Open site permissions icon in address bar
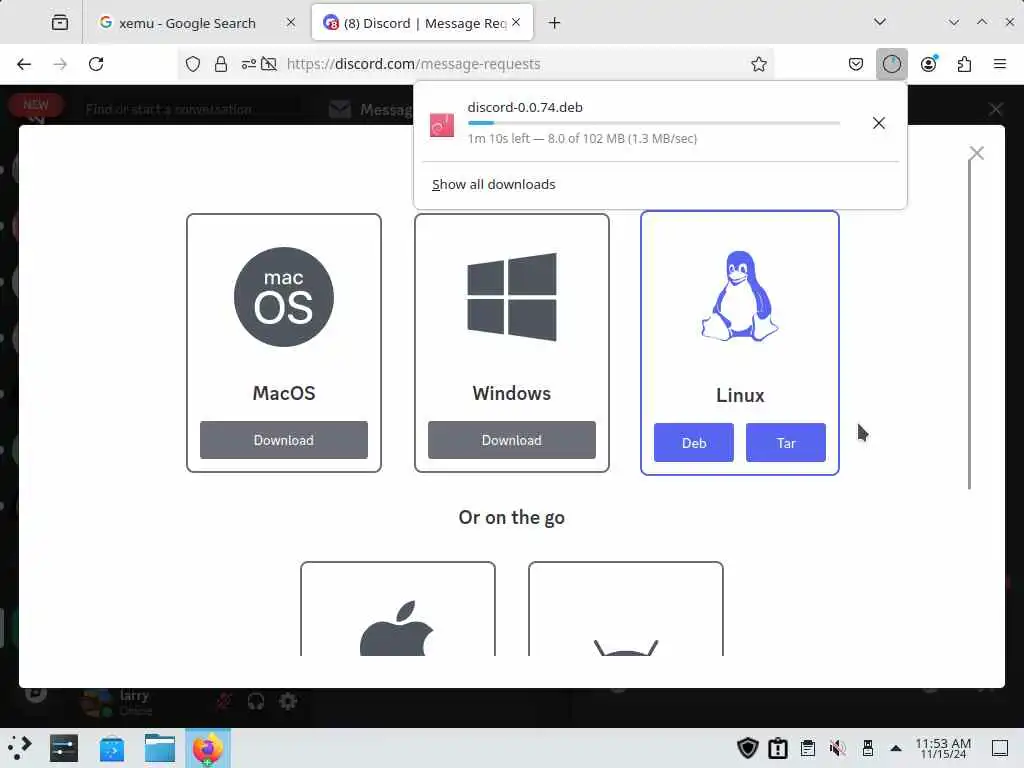The image size is (1024, 768). [249, 64]
